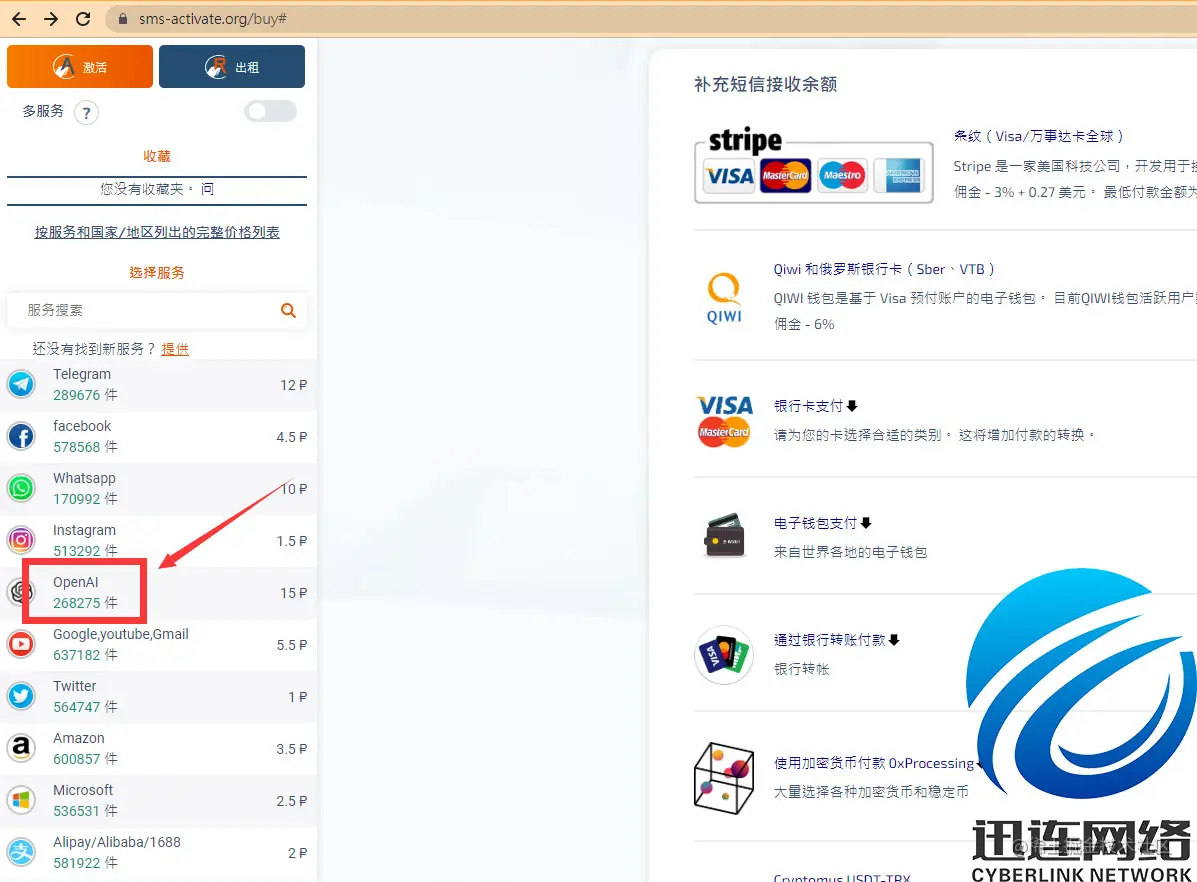This screenshot has height=882, width=1197.
Task: Open the full price list by service/country link
Action: pos(156,232)
